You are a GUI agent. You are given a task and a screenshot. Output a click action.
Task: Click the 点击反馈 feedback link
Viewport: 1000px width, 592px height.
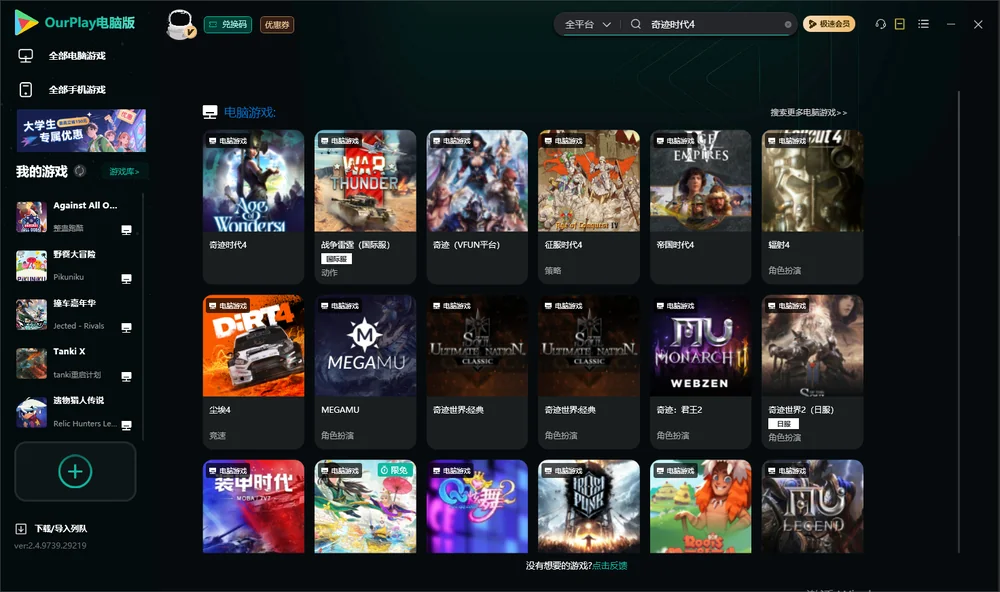coord(610,565)
